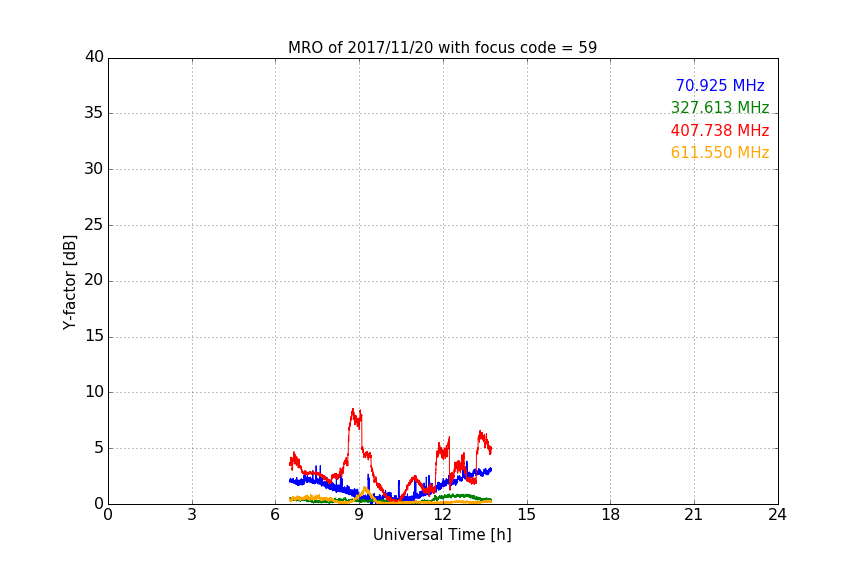Click the x-axis tick label 18

click(x=611, y=515)
